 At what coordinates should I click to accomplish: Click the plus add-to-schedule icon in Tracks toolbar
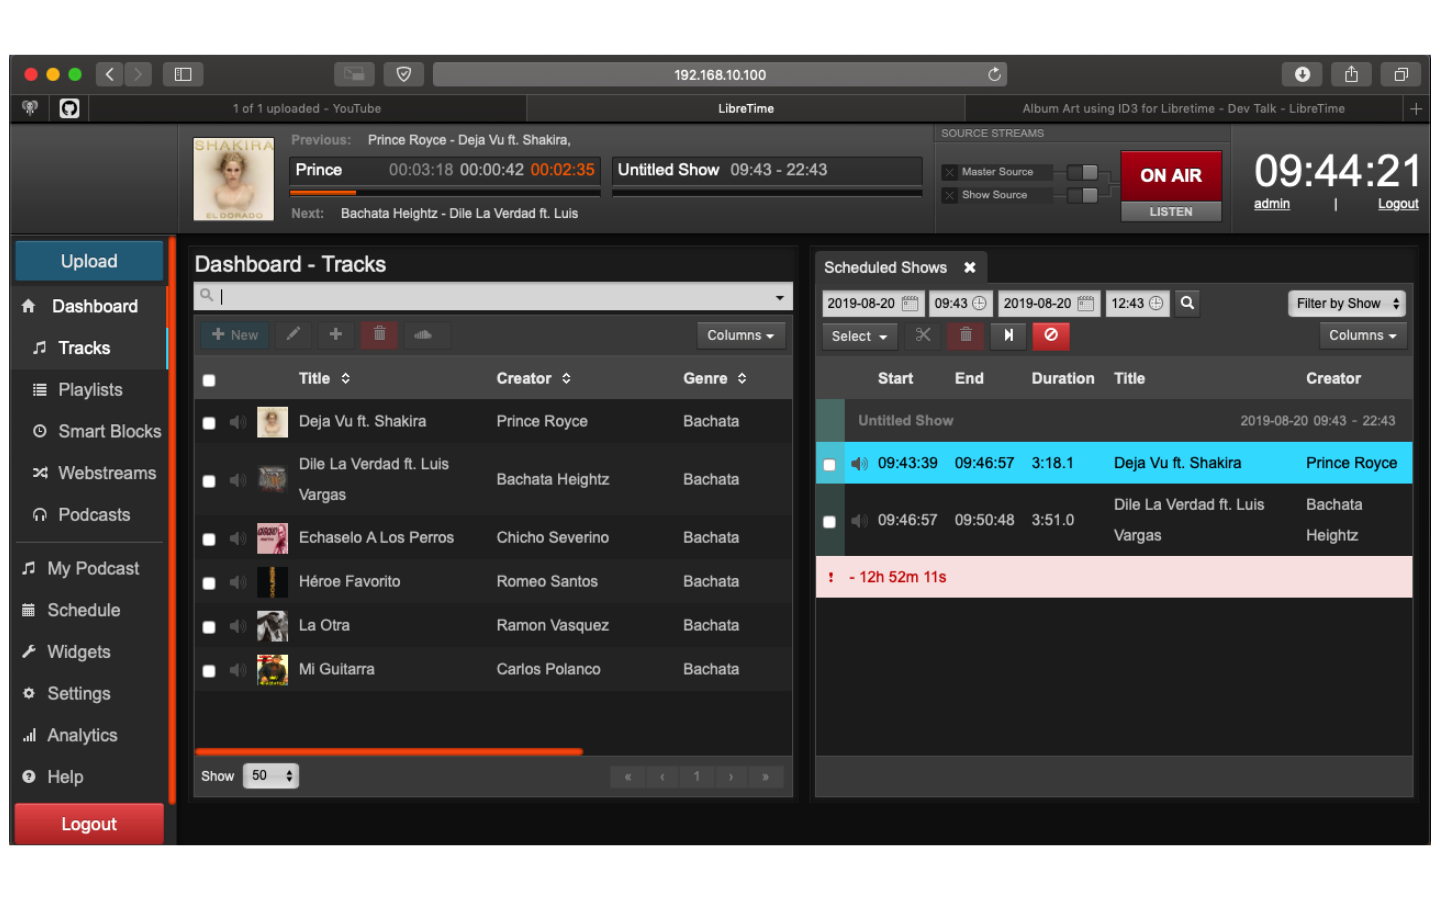pyautogui.click(x=336, y=335)
